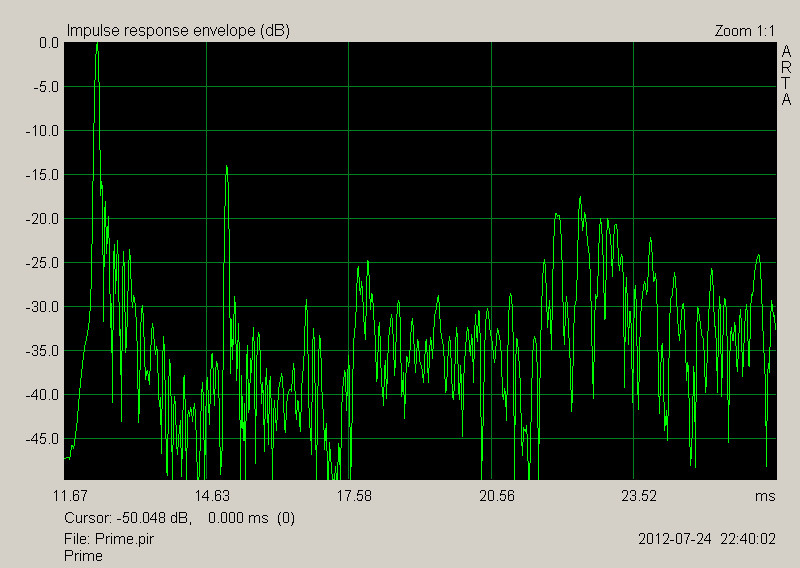Click the -30.0 dB axis label
The height and width of the screenshot is (568, 800).
42,307
